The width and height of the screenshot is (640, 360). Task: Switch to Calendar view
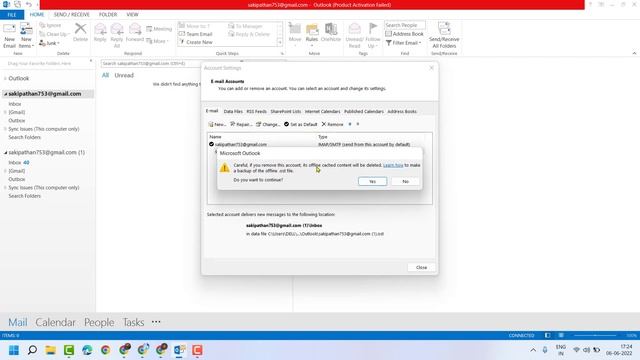pyautogui.click(x=55, y=322)
